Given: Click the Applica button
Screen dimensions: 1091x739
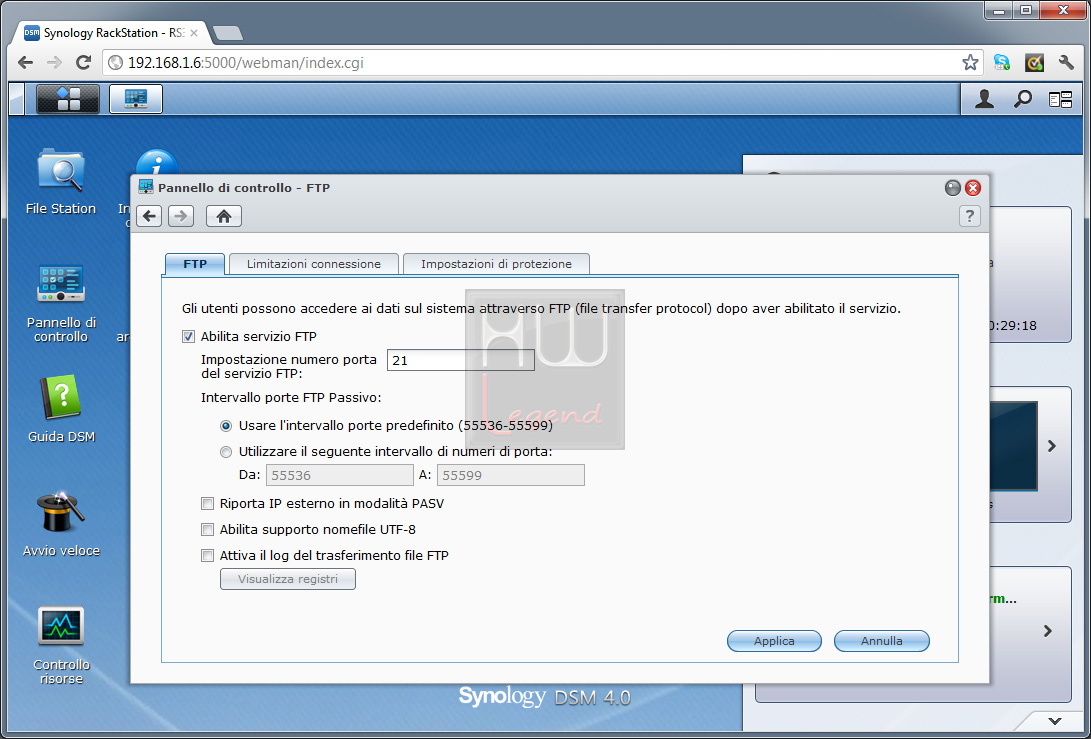Looking at the screenshot, I should pos(774,641).
